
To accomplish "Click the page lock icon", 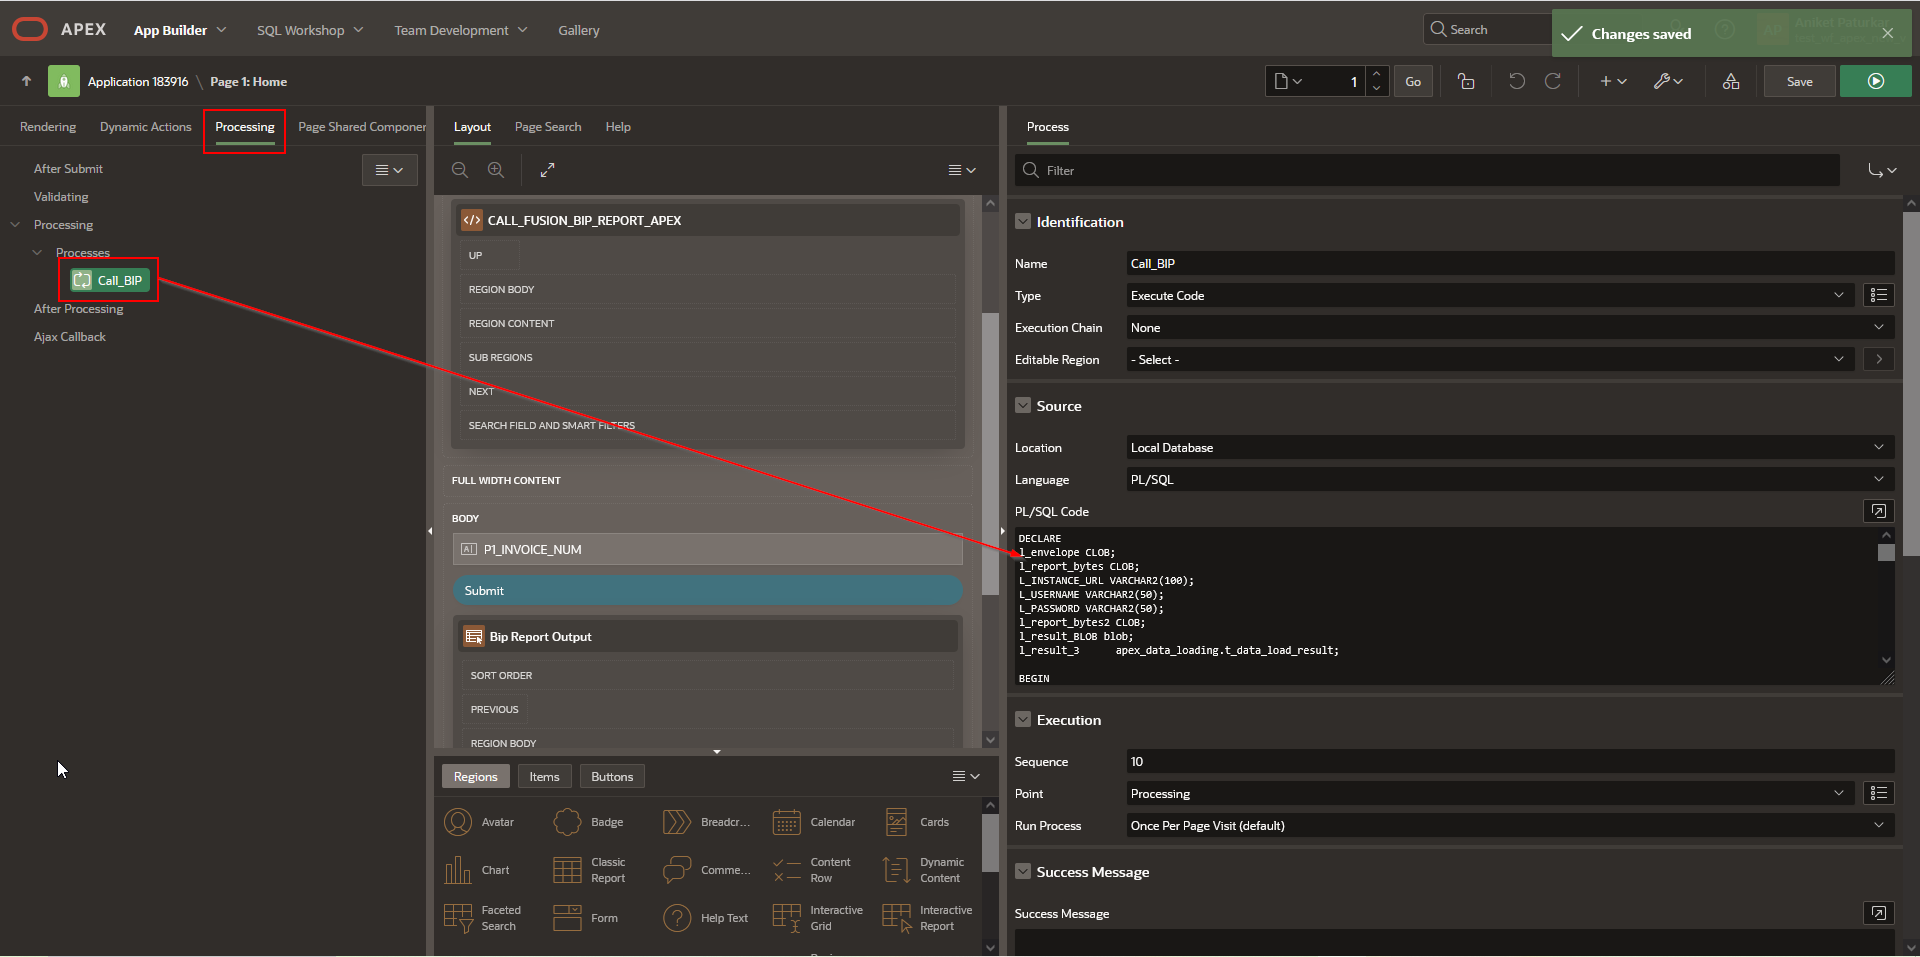I will click(1466, 81).
